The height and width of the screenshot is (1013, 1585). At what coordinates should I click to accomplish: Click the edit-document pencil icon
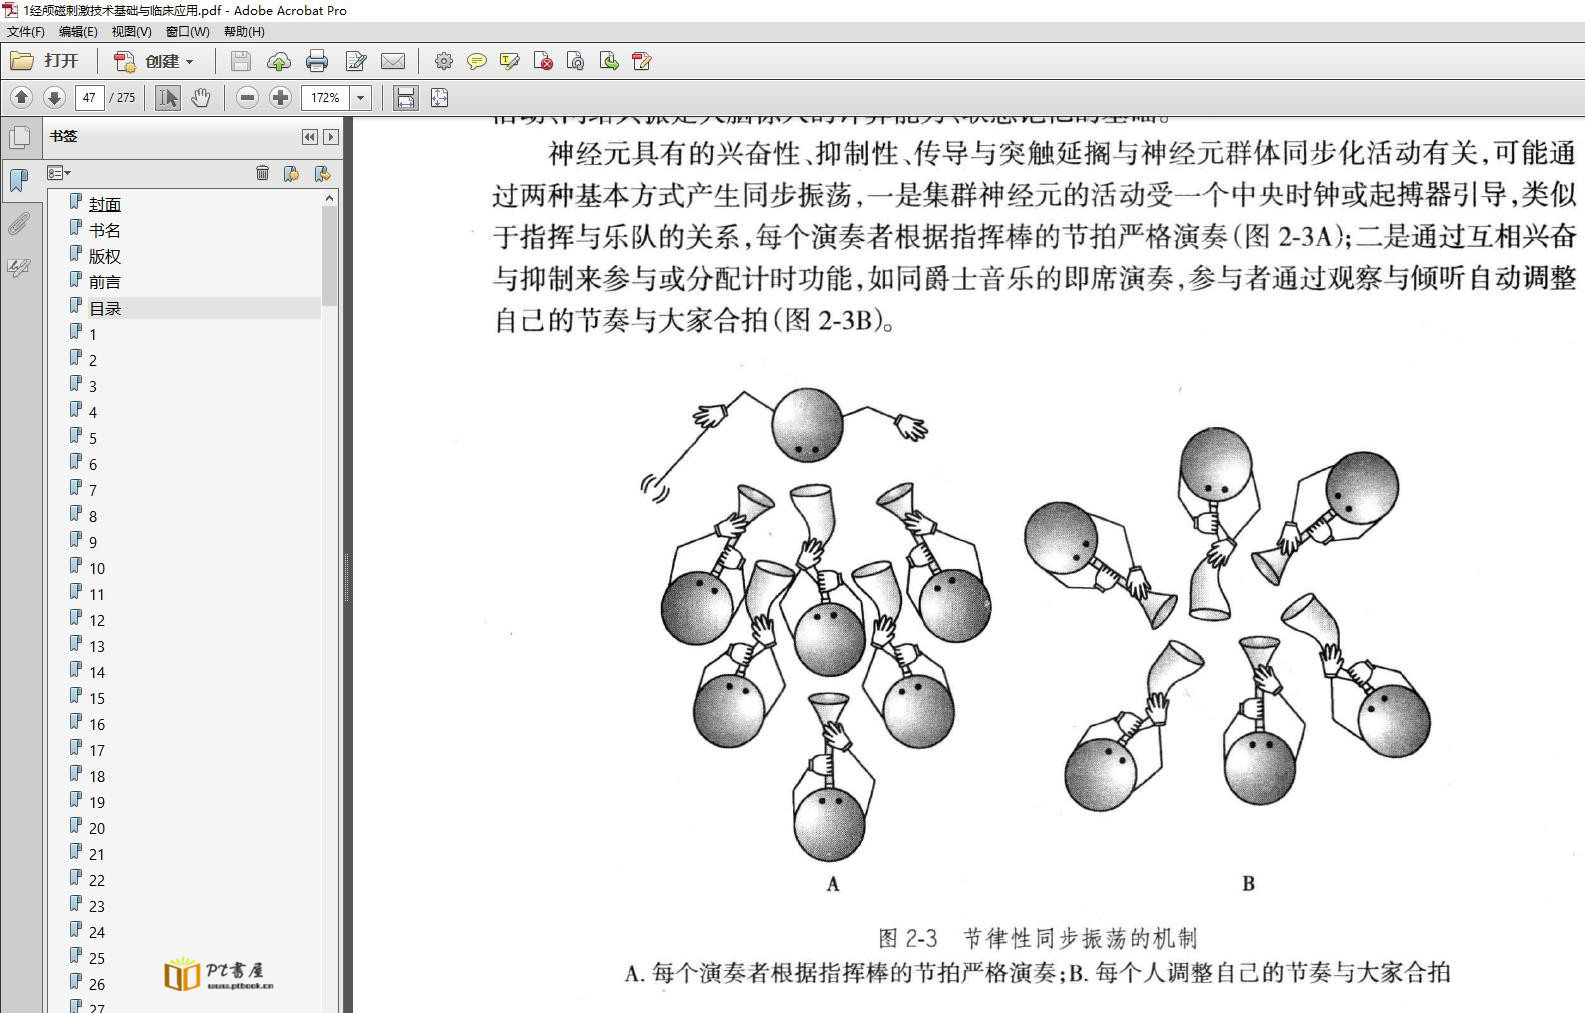tap(355, 61)
